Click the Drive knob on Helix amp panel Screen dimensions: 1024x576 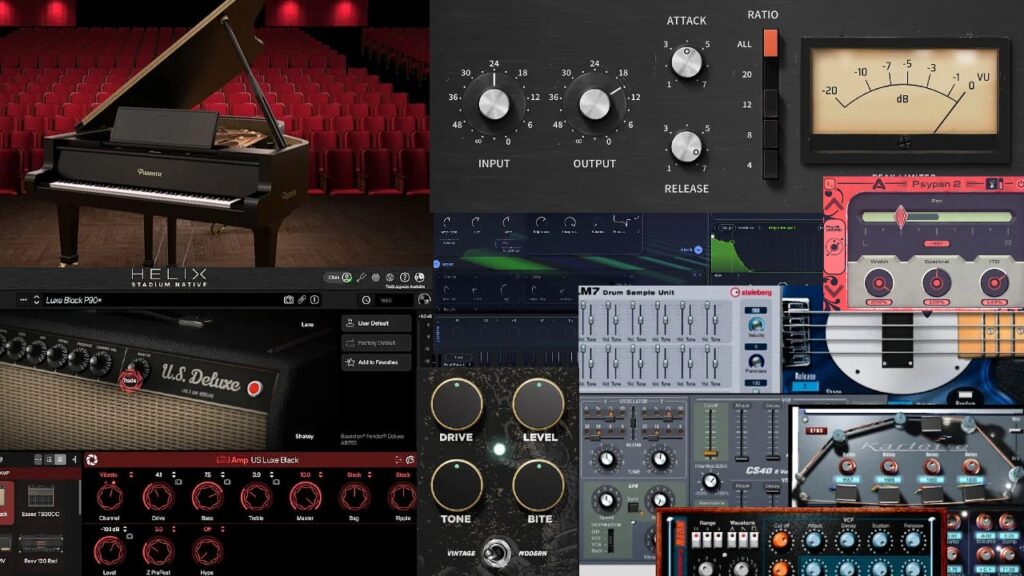click(158, 498)
